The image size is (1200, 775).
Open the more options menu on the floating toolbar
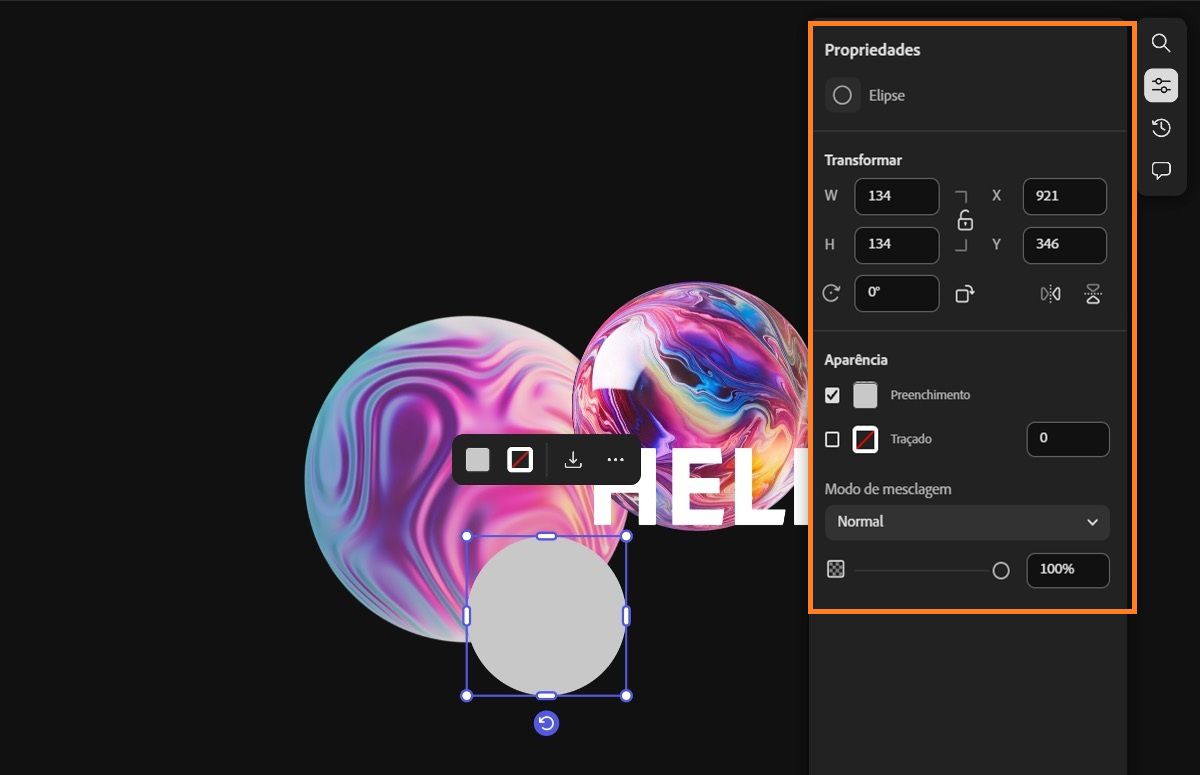pos(615,459)
